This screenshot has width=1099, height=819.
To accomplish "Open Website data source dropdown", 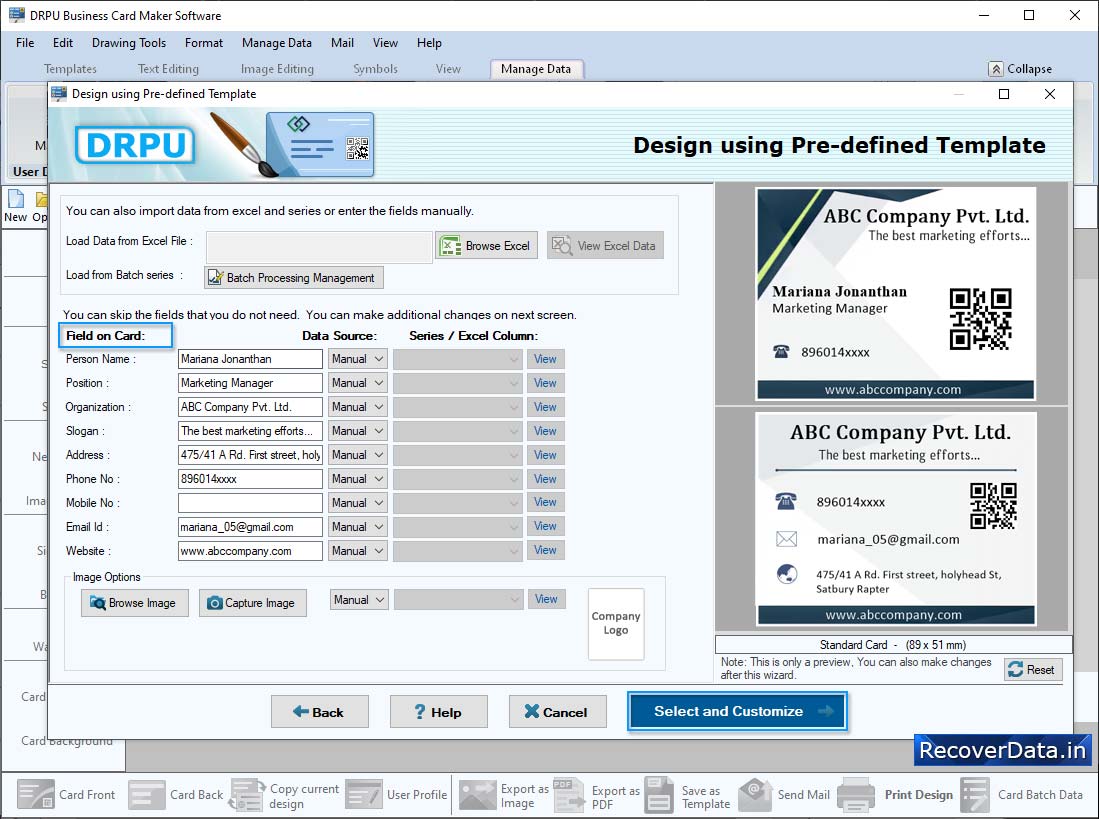I will point(357,551).
